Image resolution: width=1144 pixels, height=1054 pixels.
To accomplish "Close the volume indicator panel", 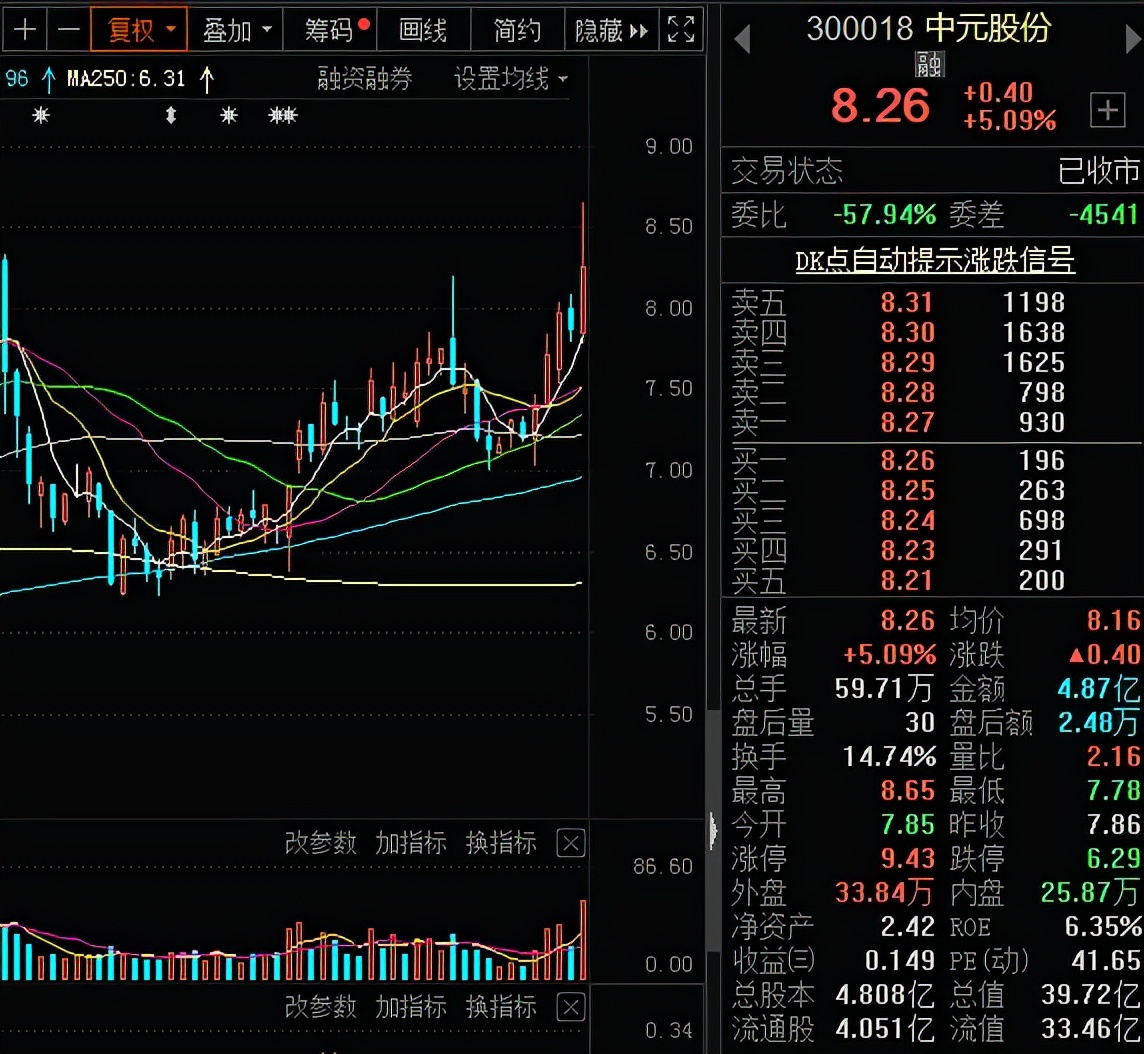I will coord(570,844).
